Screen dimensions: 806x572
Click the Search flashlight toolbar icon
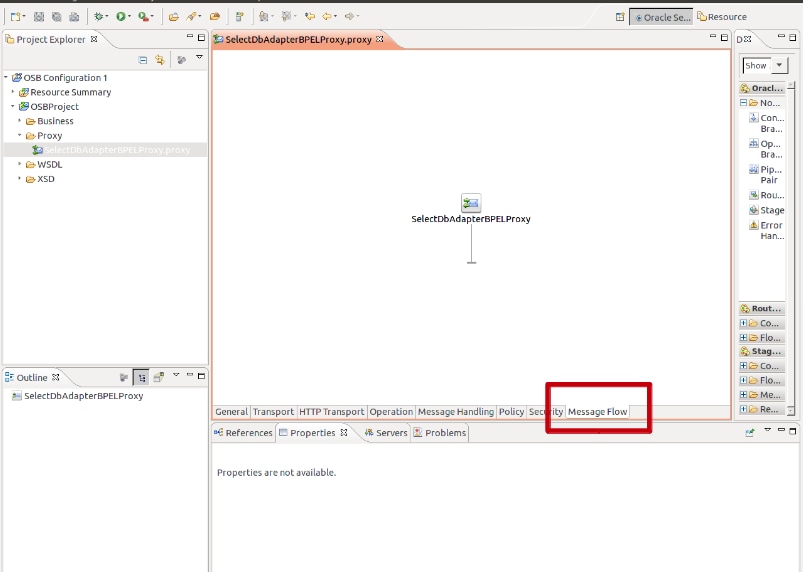pyautogui.click(x=192, y=17)
